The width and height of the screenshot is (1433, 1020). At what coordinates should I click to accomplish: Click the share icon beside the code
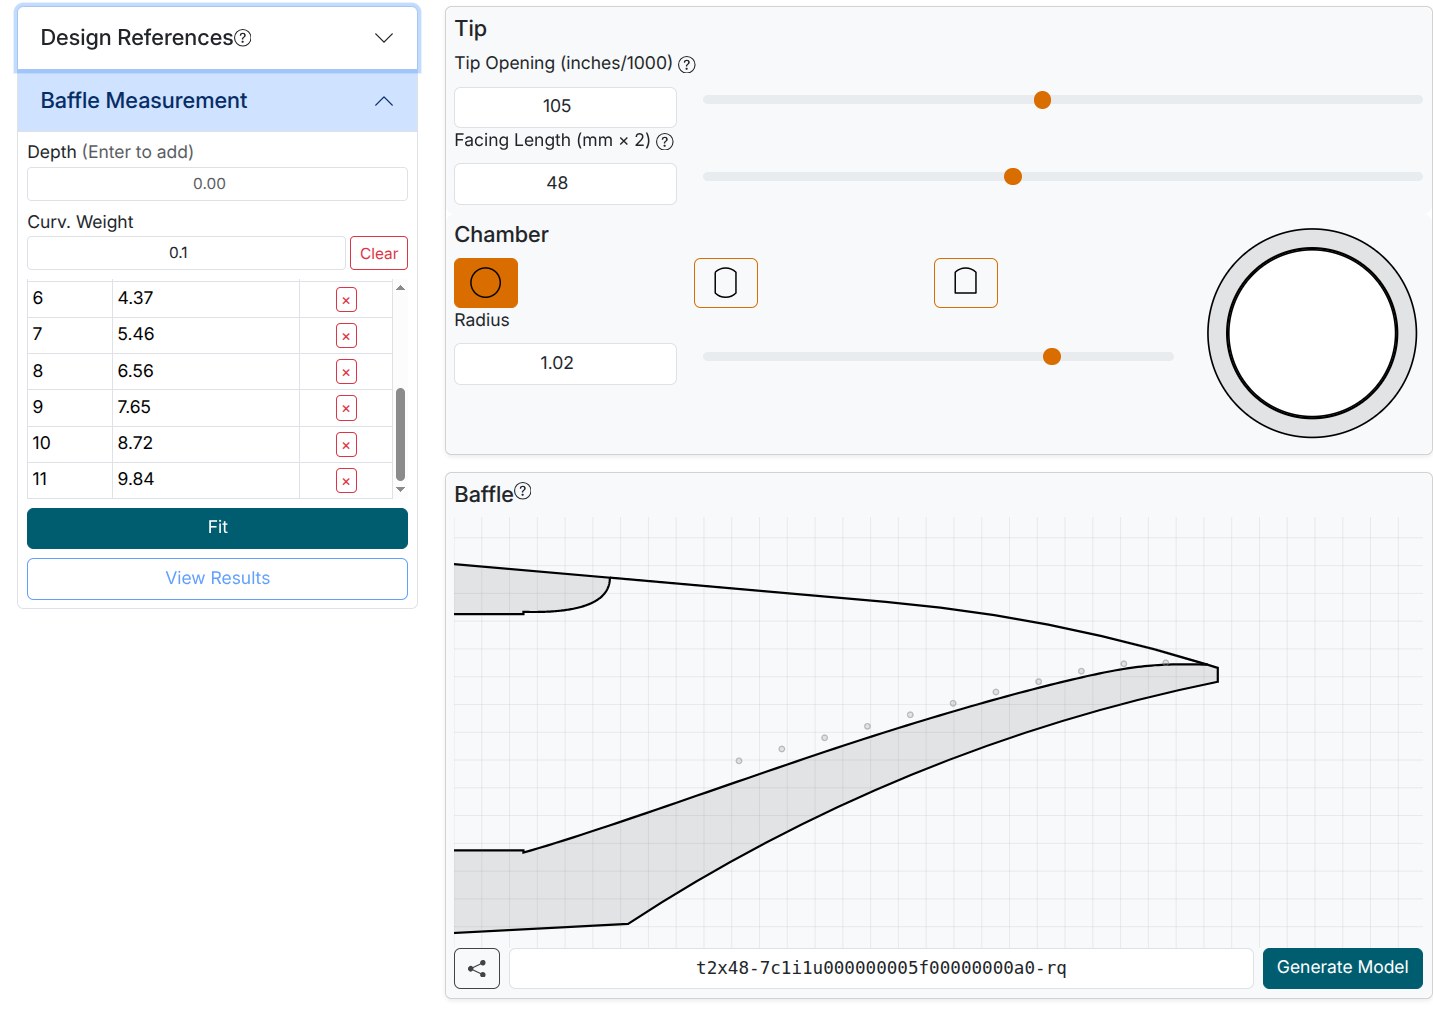(x=477, y=968)
